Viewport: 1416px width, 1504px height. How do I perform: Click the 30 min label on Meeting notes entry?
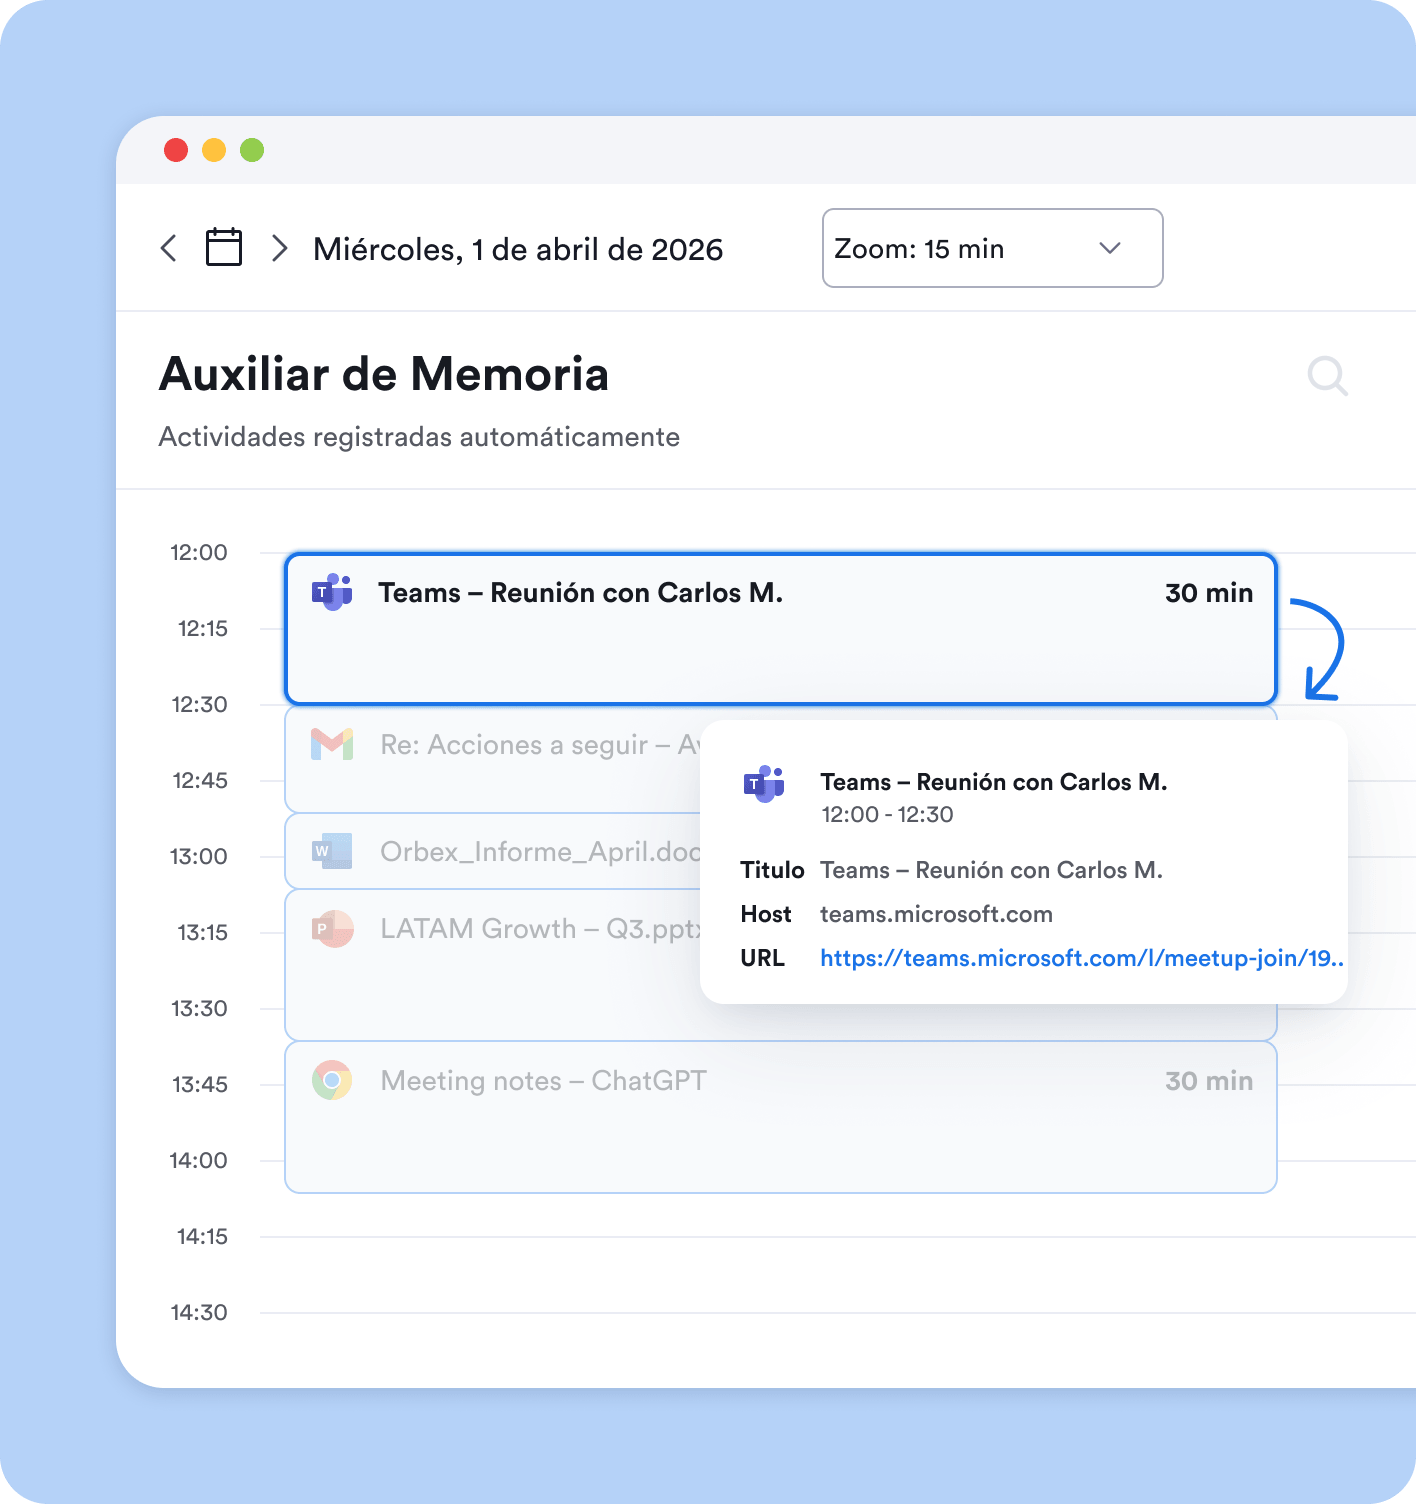[x=1209, y=1081]
